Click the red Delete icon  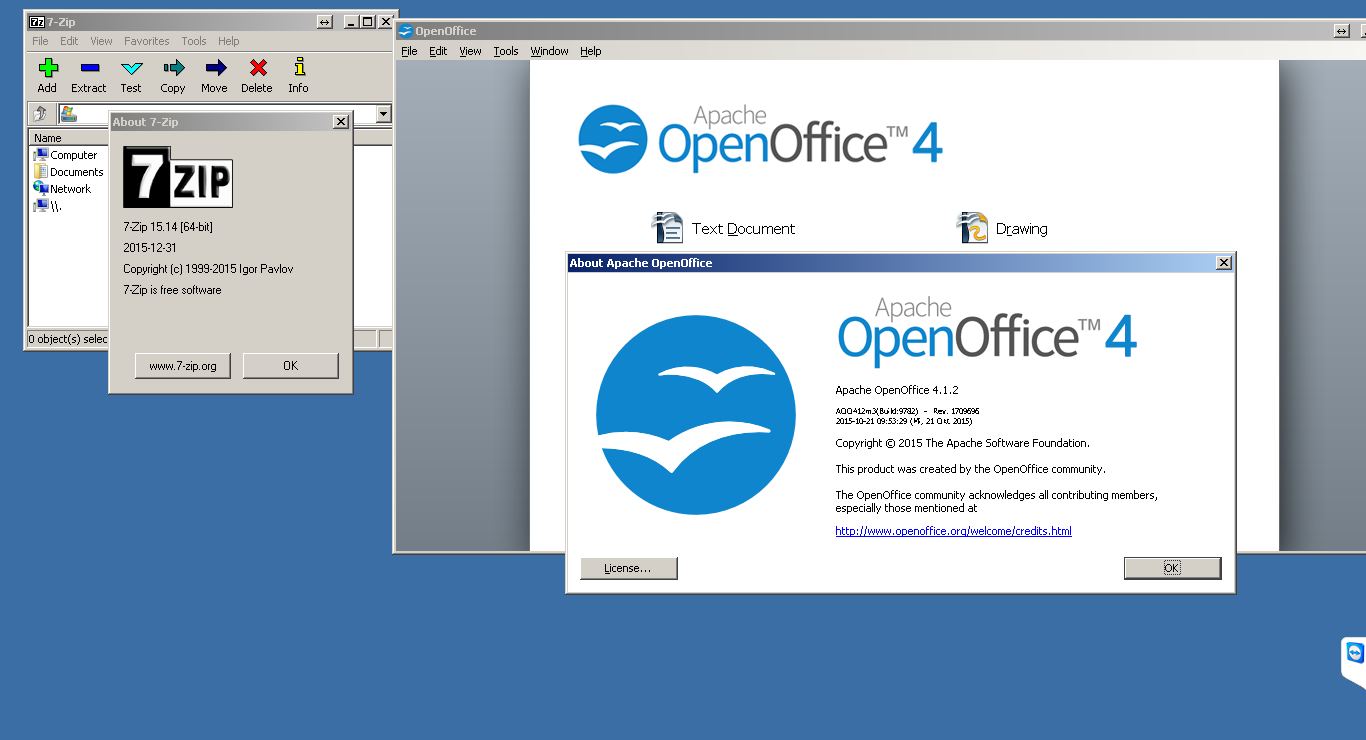pyautogui.click(x=257, y=69)
